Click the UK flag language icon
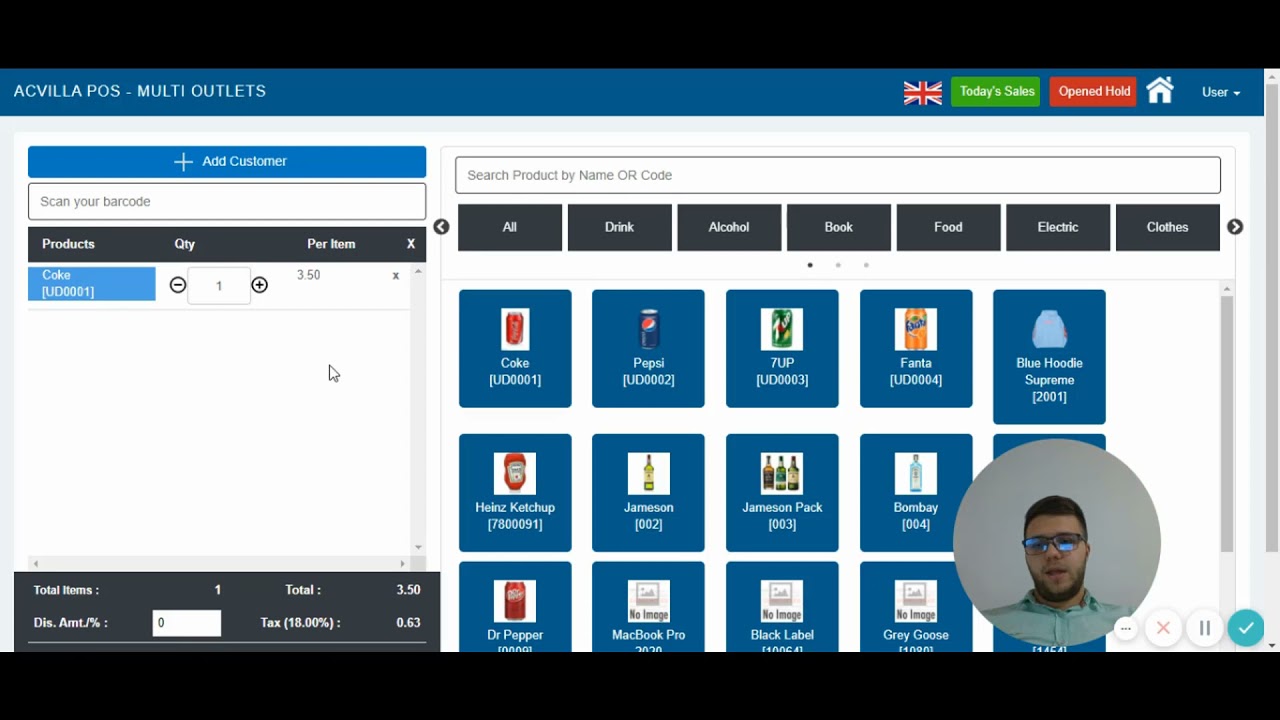 click(x=922, y=92)
